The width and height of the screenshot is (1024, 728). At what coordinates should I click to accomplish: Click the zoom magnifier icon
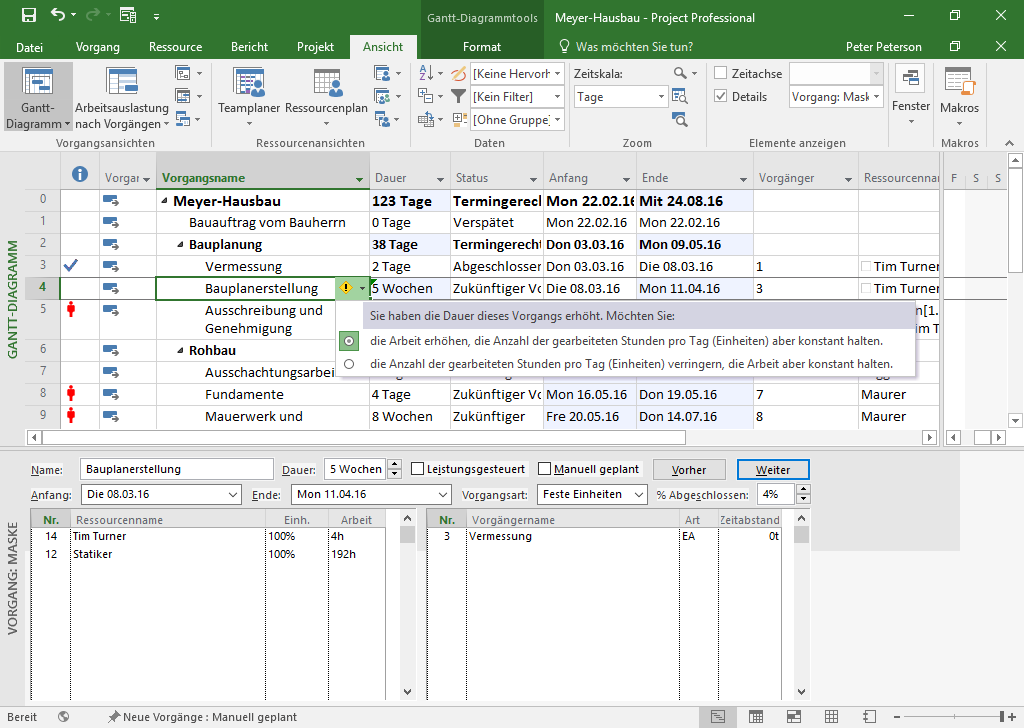680,73
